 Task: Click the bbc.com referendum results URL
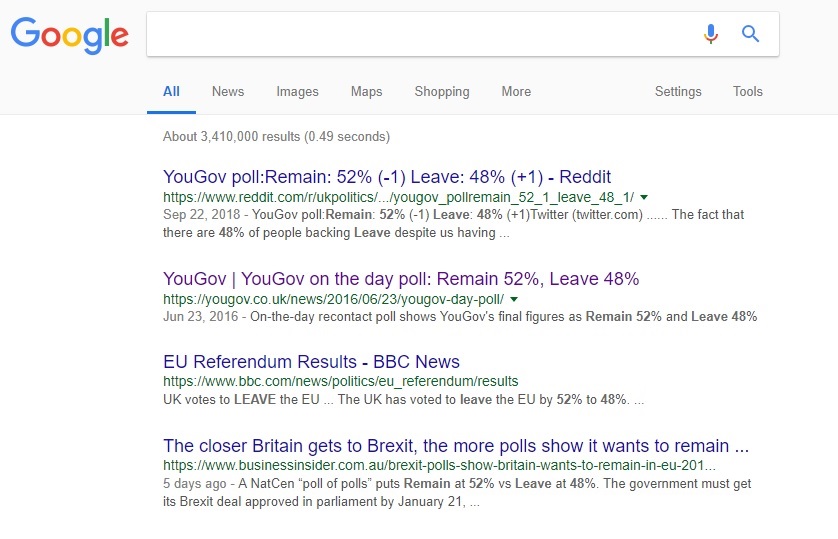tap(340, 381)
